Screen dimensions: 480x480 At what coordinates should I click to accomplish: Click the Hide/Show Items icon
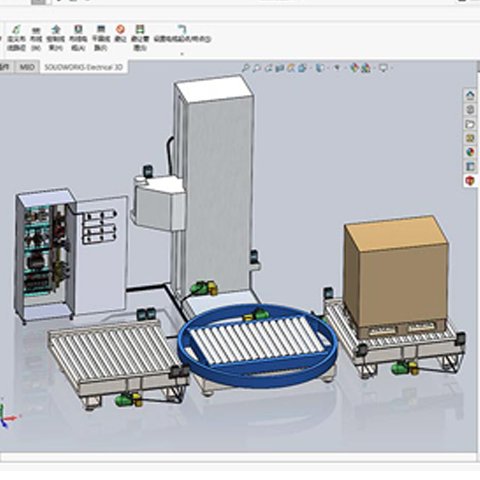(337, 68)
